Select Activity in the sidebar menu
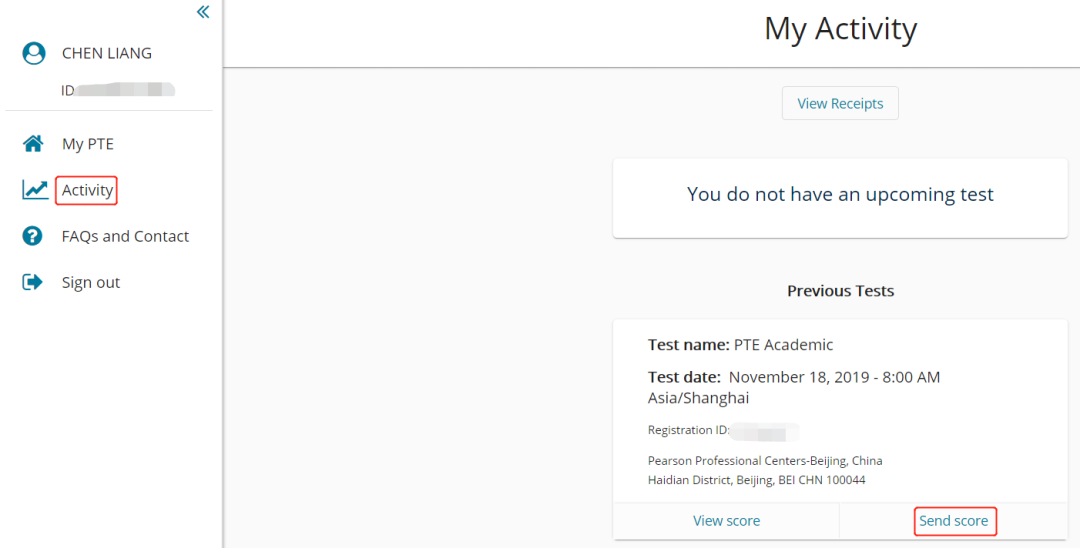Screen dimensions: 1080x548 point(87,190)
